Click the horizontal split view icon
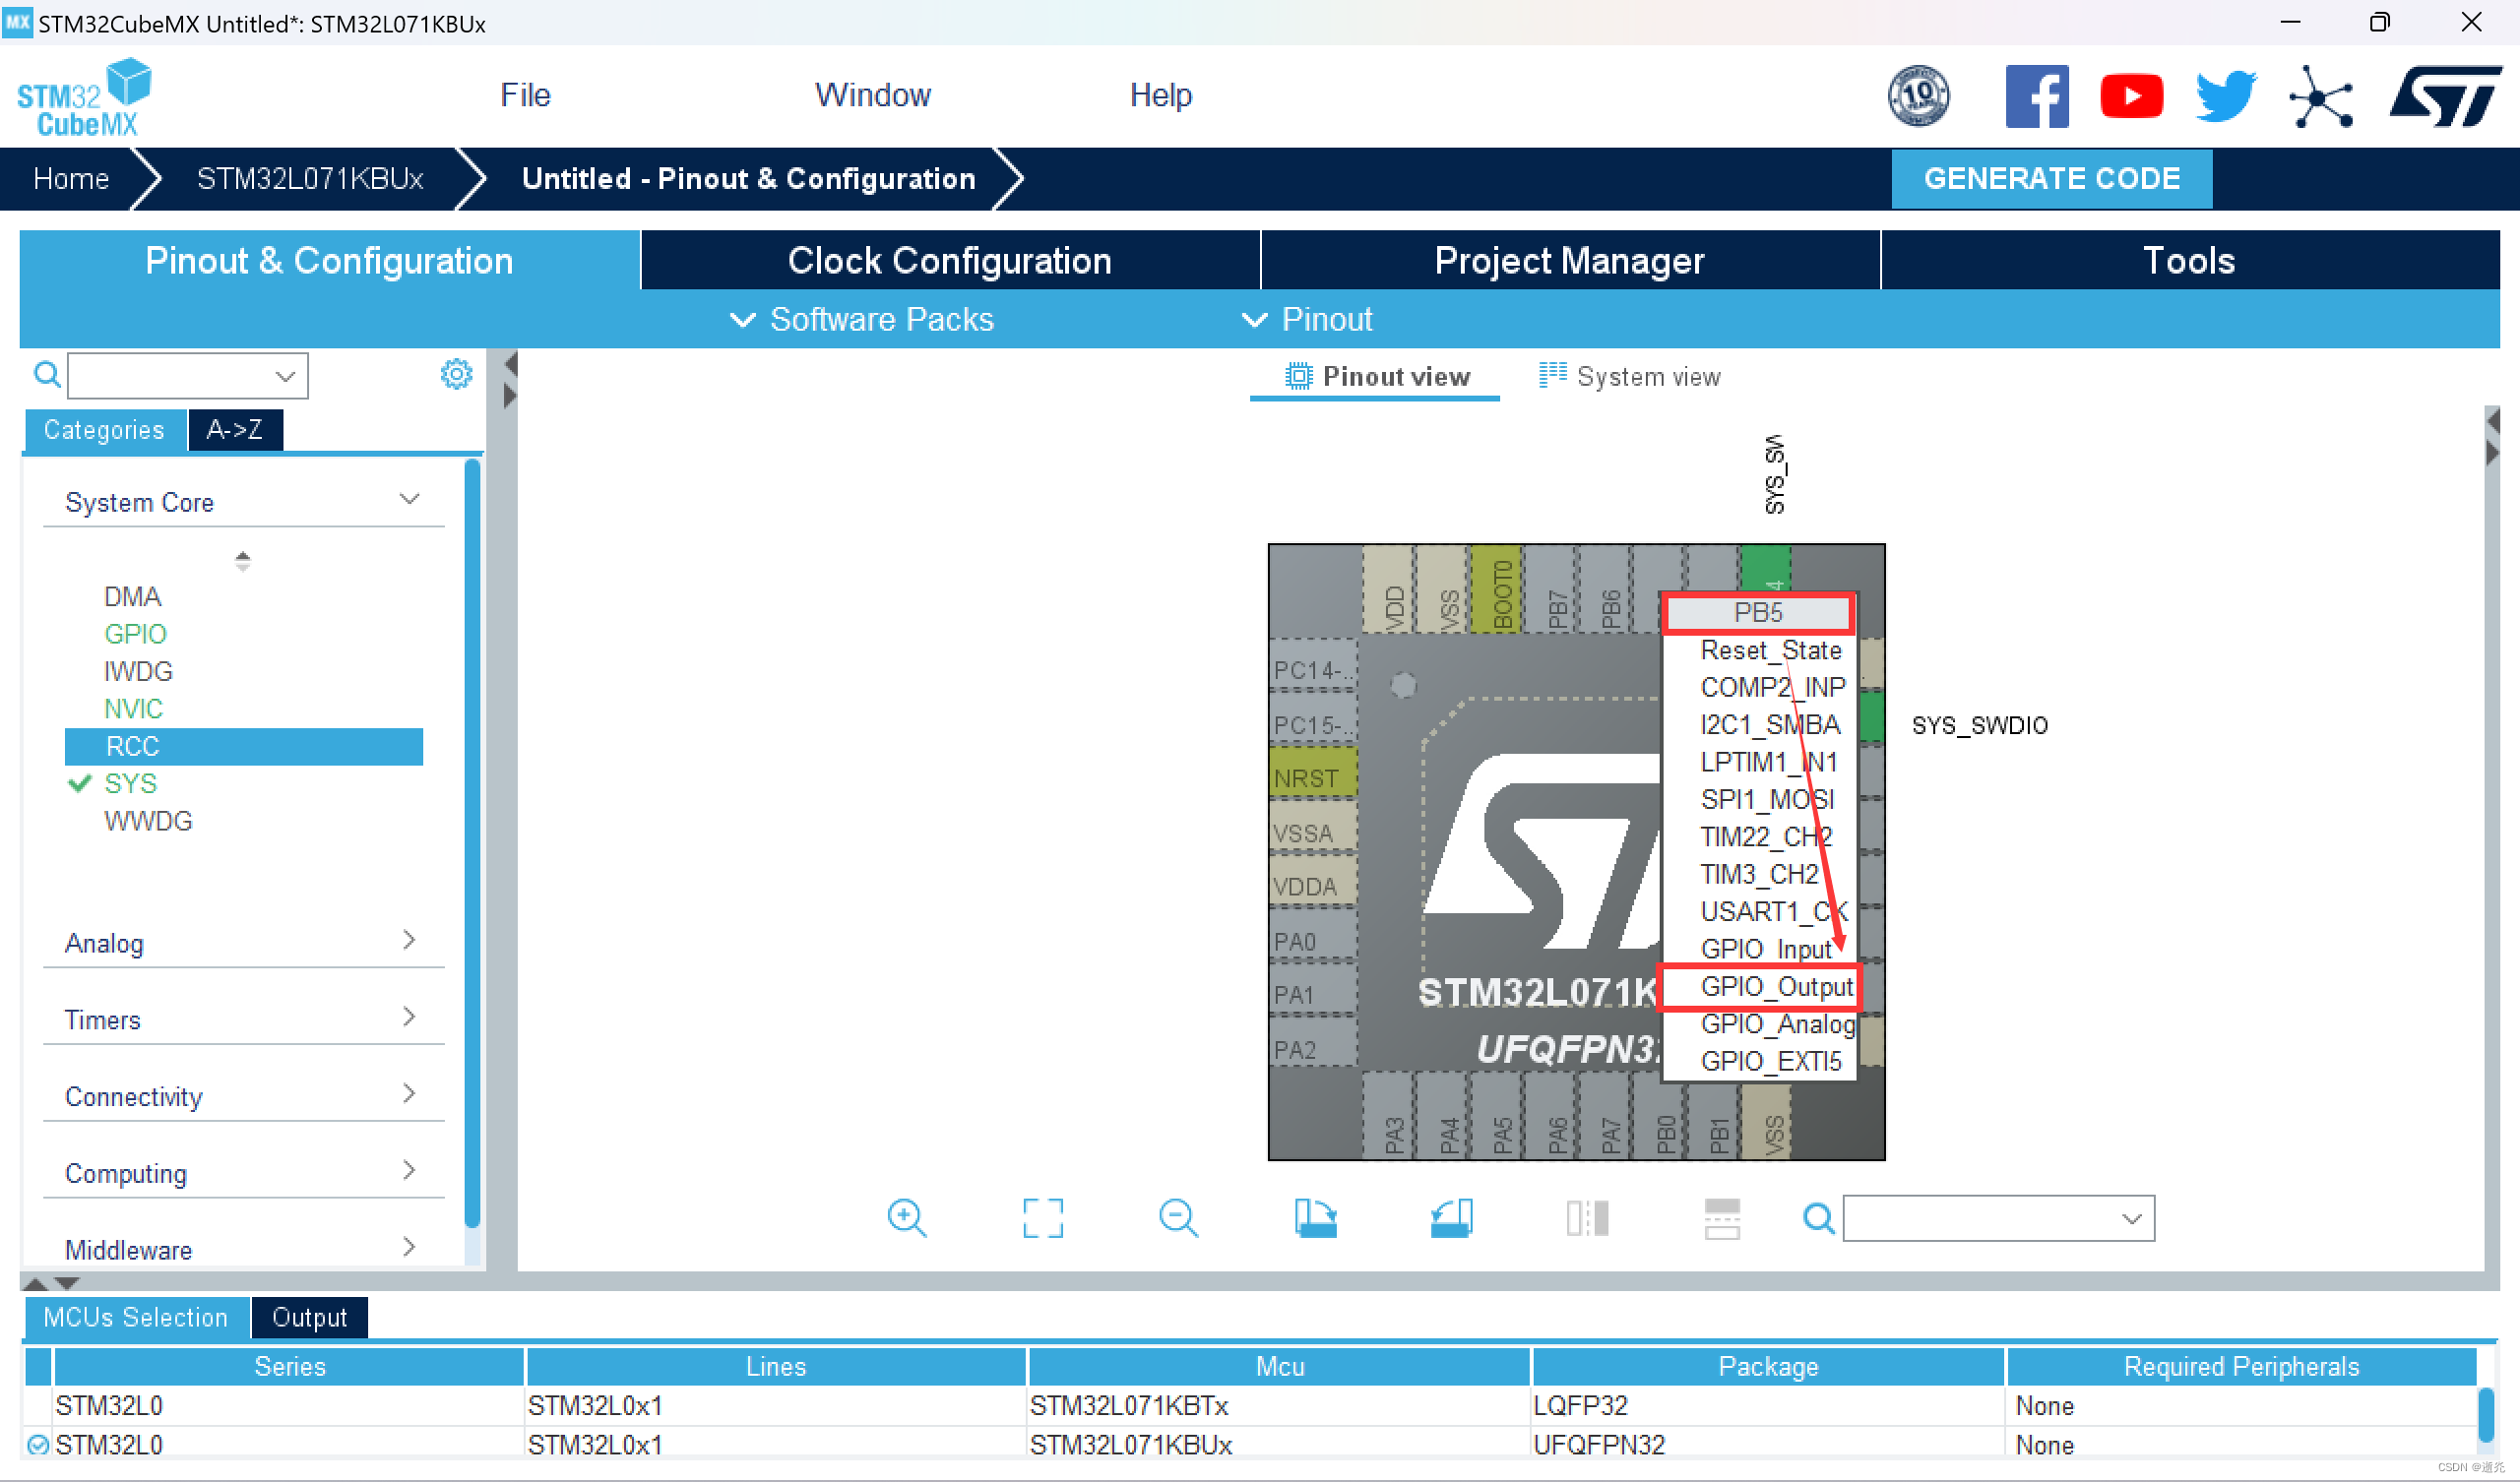Image resolution: width=2520 pixels, height=1482 pixels. point(1722,1218)
